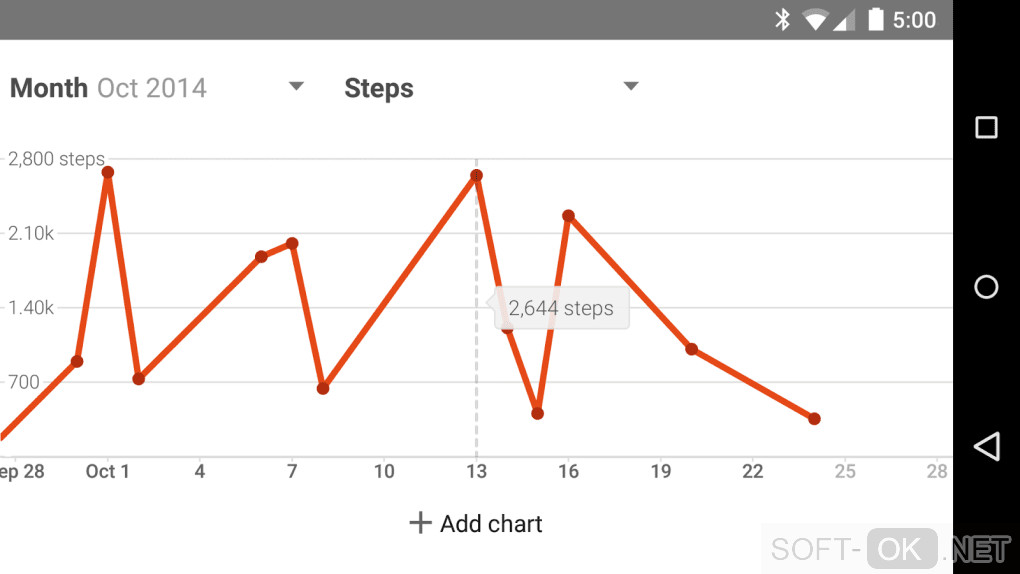Screen dimensions: 1020x574
Task: Click the Add chart button
Action: [476, 523]
